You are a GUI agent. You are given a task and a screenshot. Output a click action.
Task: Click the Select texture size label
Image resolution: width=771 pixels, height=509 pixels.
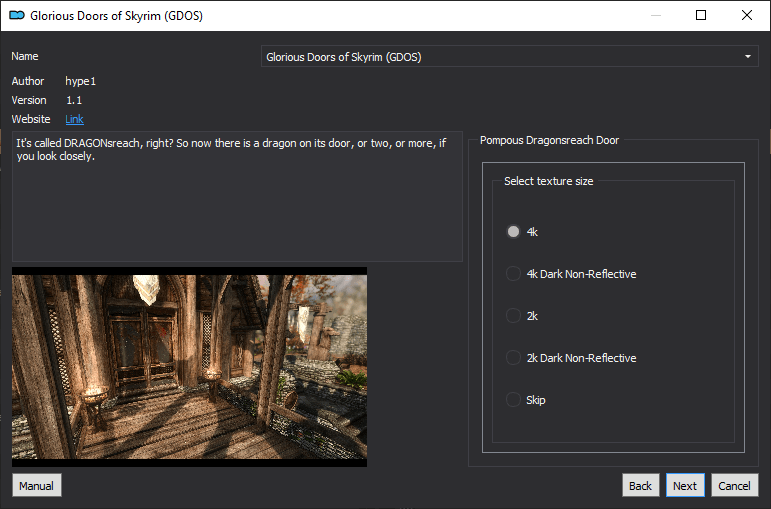pyautogui.click(x=548, y=181)
